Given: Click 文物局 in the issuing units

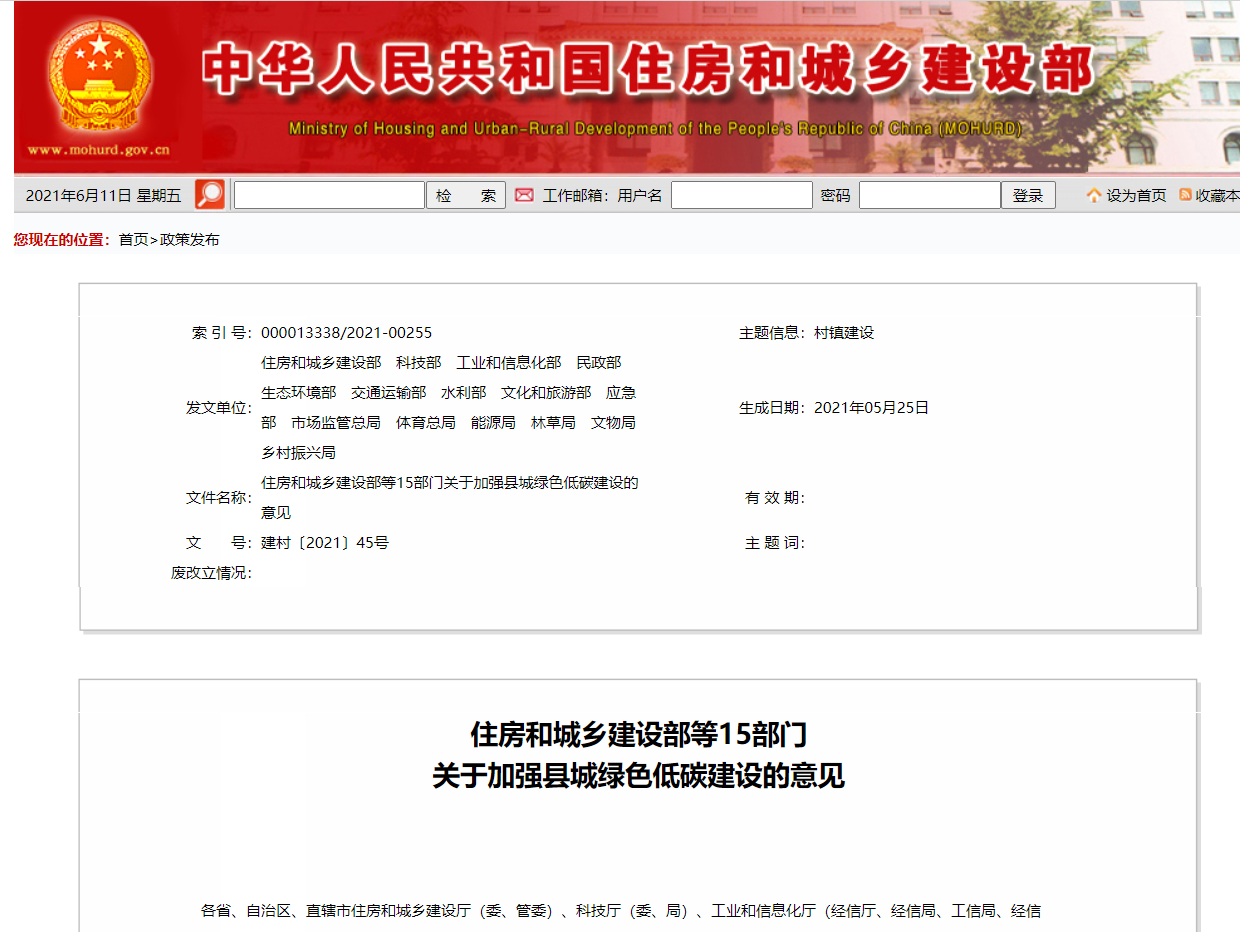Looking at the screenshot, I should (613, 423).
